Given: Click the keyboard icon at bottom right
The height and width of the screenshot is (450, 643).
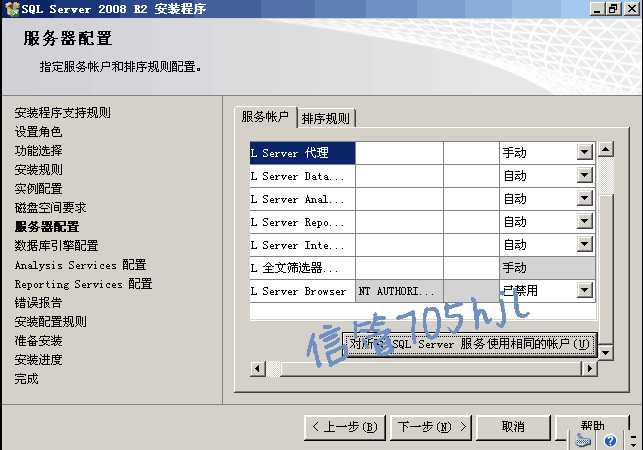Looking at the screenshot, I should pos(583,441).
